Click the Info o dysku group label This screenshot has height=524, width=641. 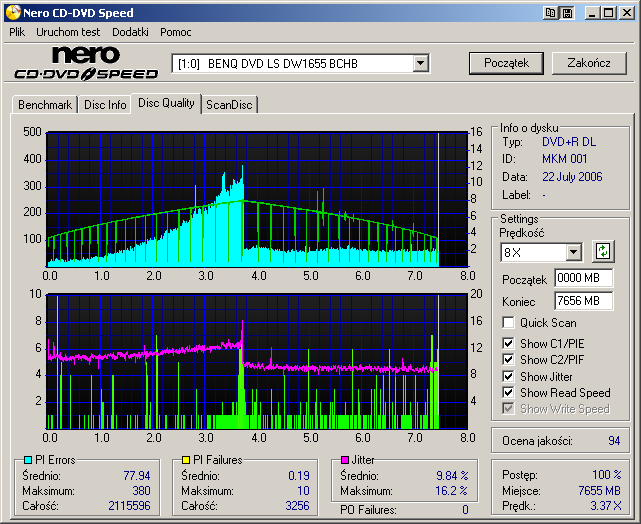(529, 128)
